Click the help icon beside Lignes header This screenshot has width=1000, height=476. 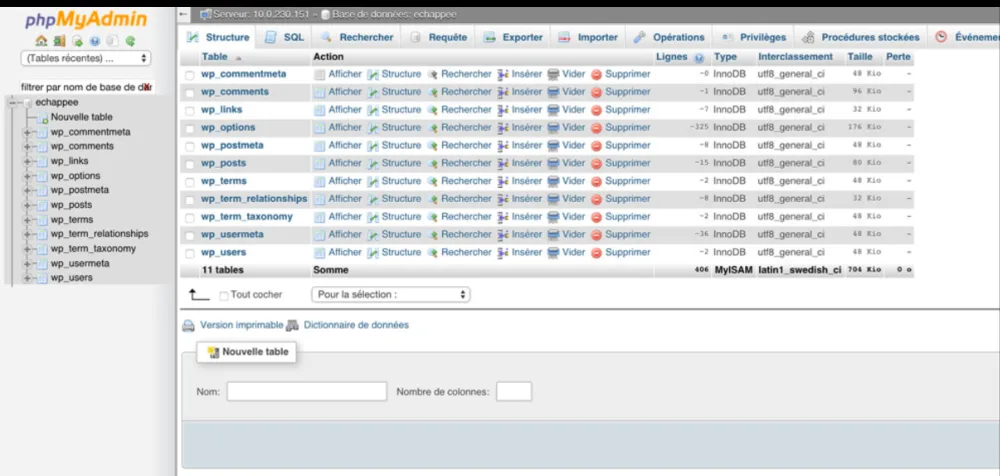[699, 58]
